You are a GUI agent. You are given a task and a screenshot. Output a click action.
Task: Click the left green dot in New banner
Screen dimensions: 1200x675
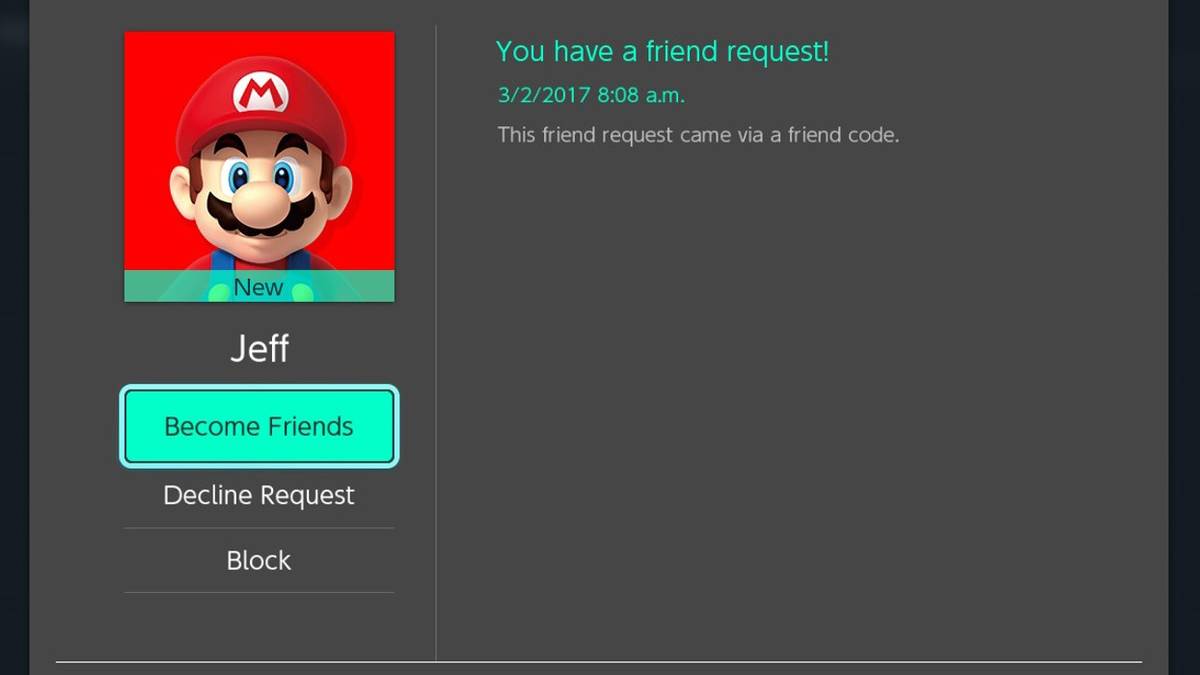coord(218,293)
